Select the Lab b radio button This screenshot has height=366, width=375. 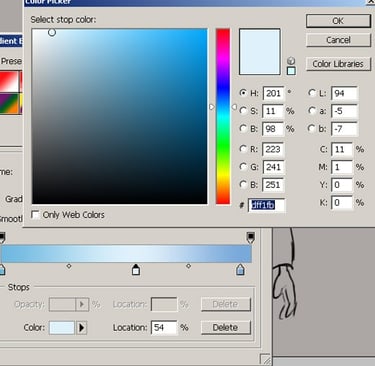click(312, 128)
